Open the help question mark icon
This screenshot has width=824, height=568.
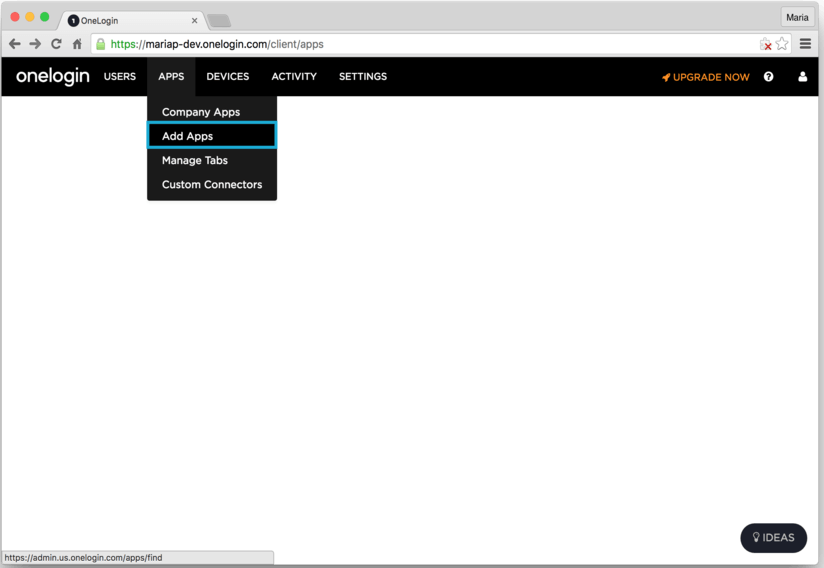768,77
